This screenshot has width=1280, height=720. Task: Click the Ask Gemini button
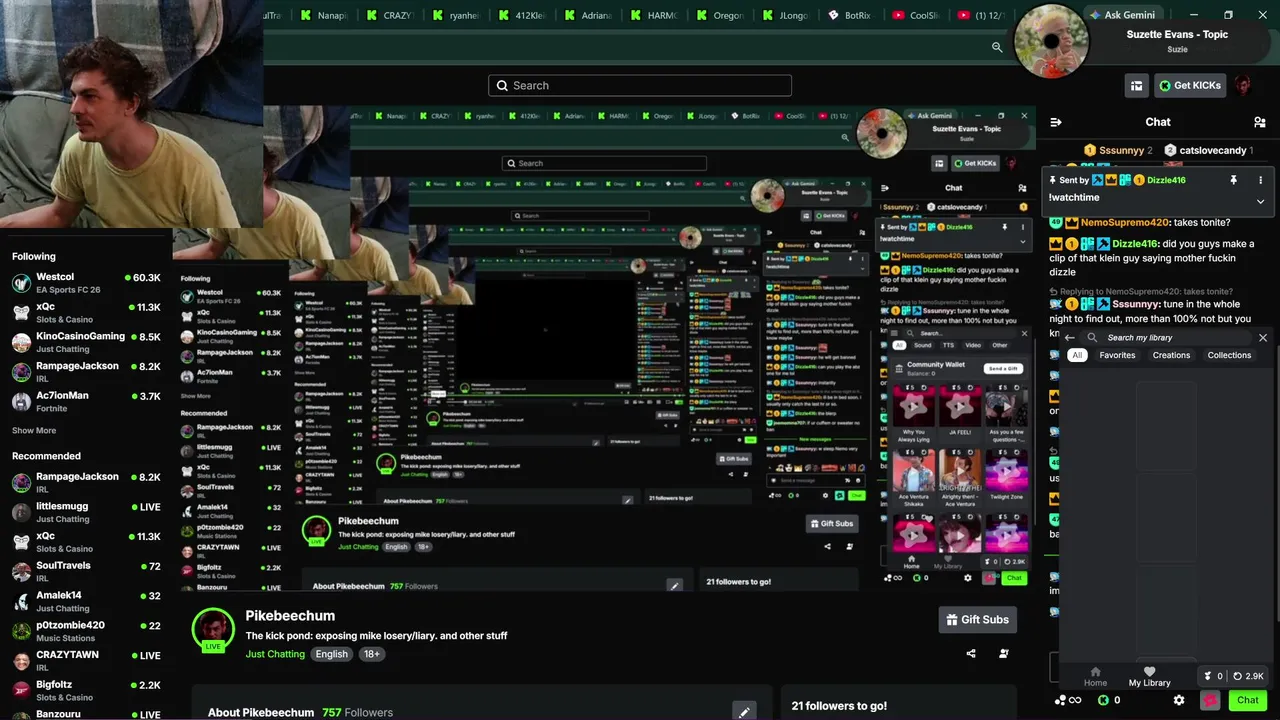pyautogui.click(x=1122, y=15)
